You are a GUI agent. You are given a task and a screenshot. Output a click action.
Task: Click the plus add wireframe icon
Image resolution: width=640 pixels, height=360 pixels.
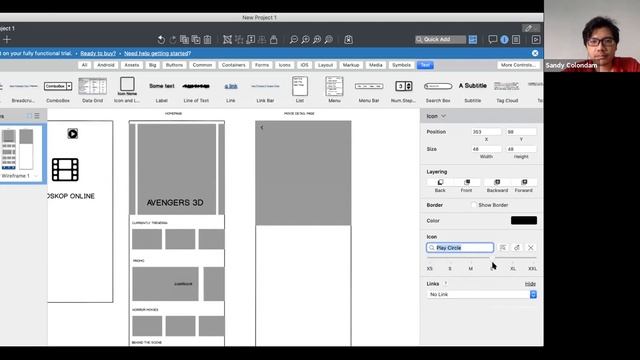pyautogui.click(x=7, y=40)
